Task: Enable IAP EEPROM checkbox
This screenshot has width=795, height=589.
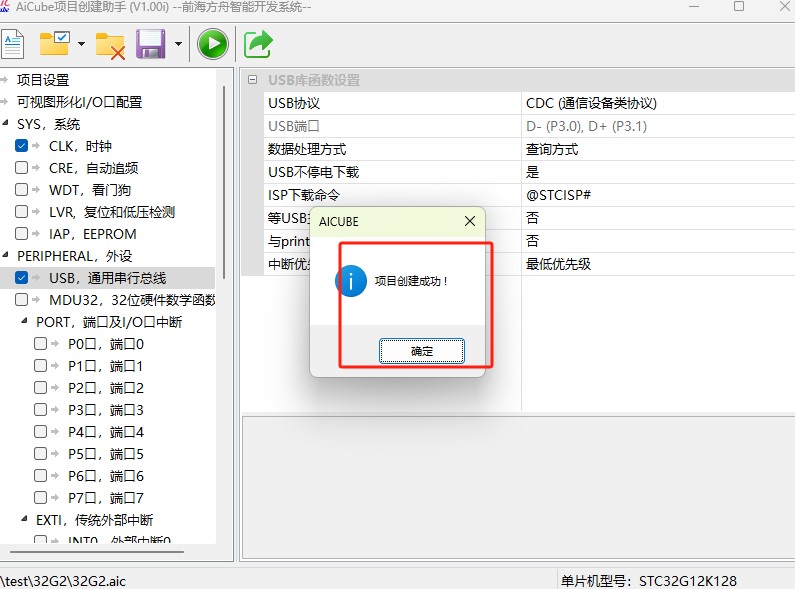Action: click(x=21, y=234)
